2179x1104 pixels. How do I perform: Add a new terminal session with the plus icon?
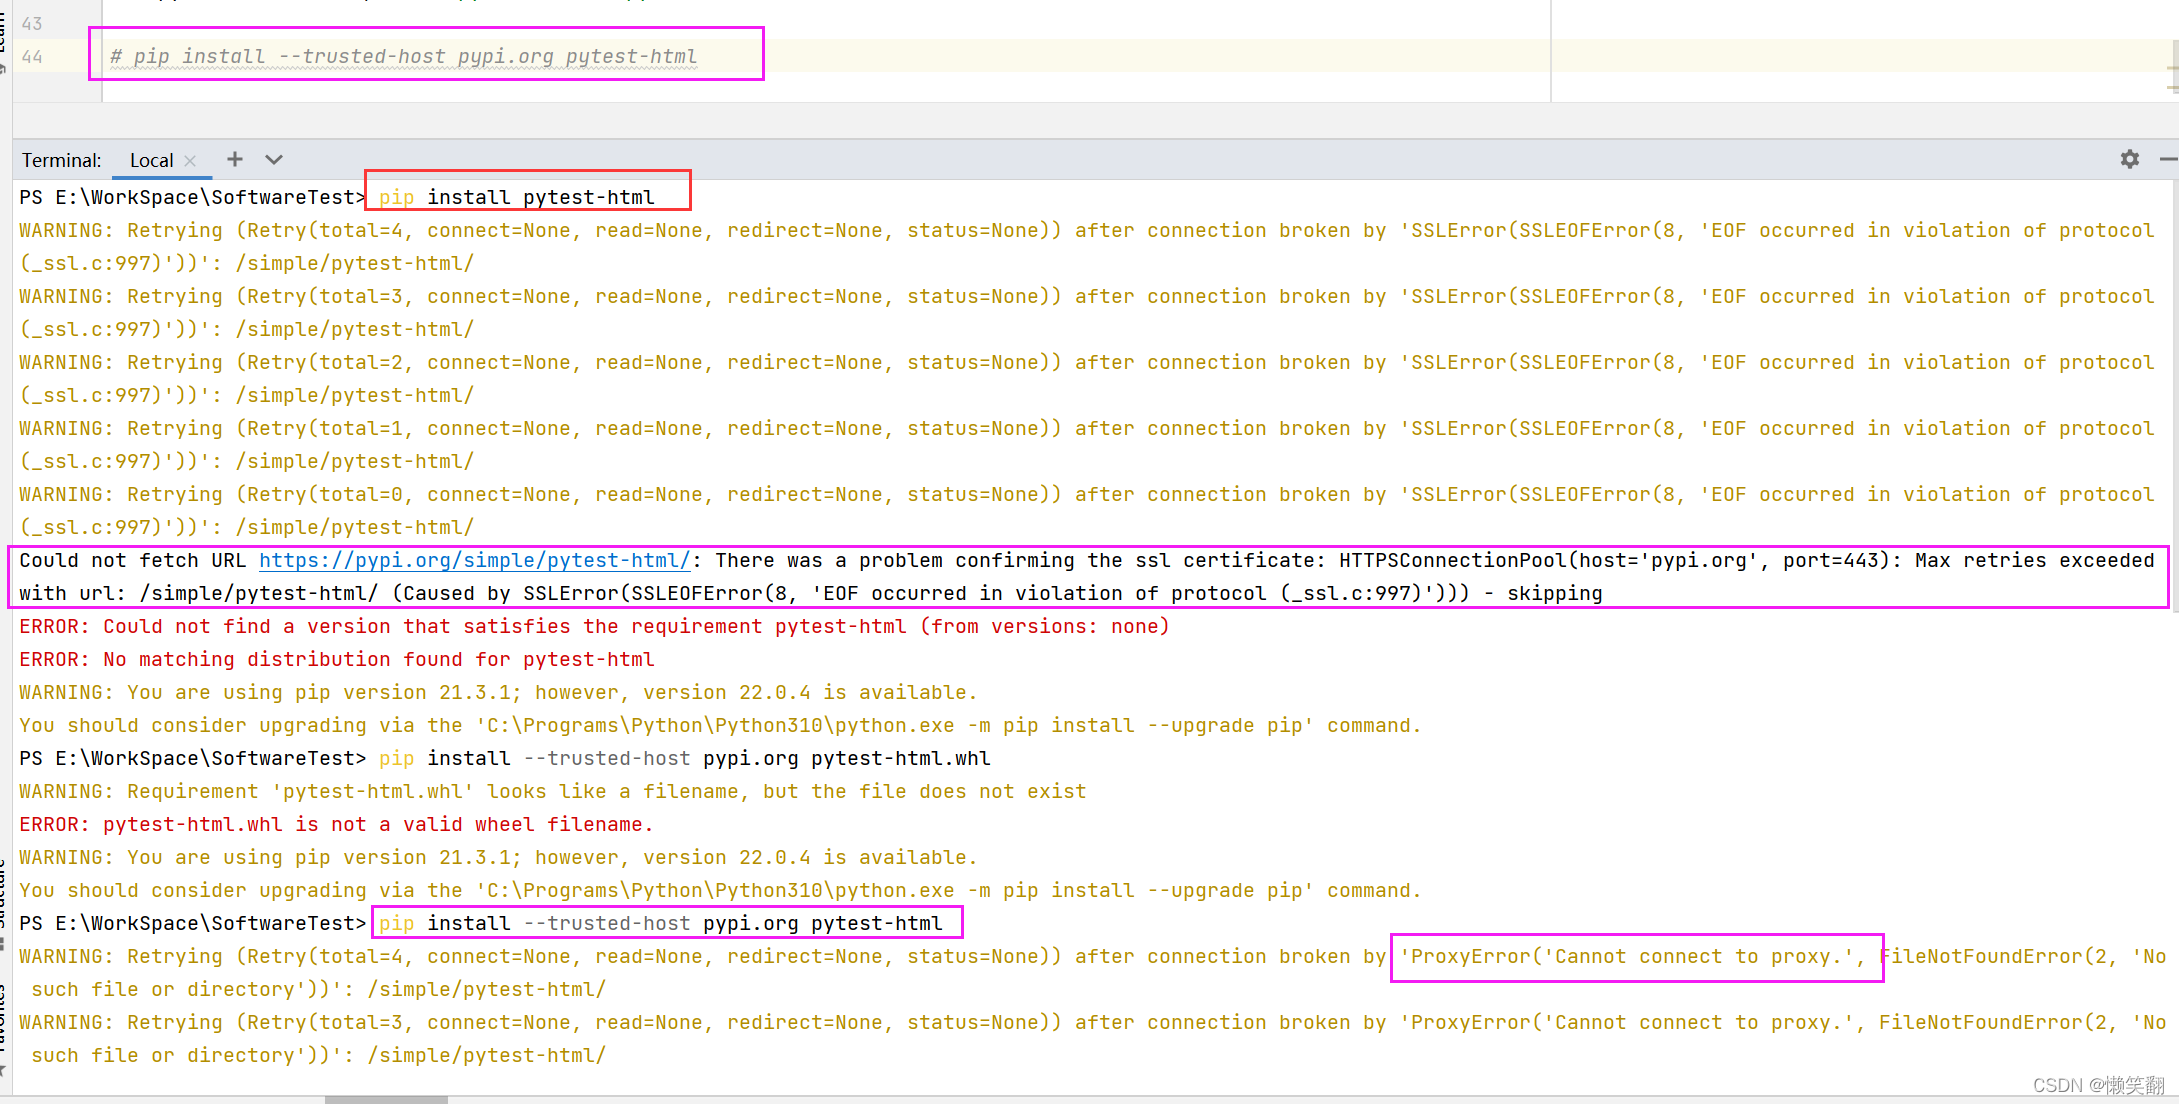point(234,159)
